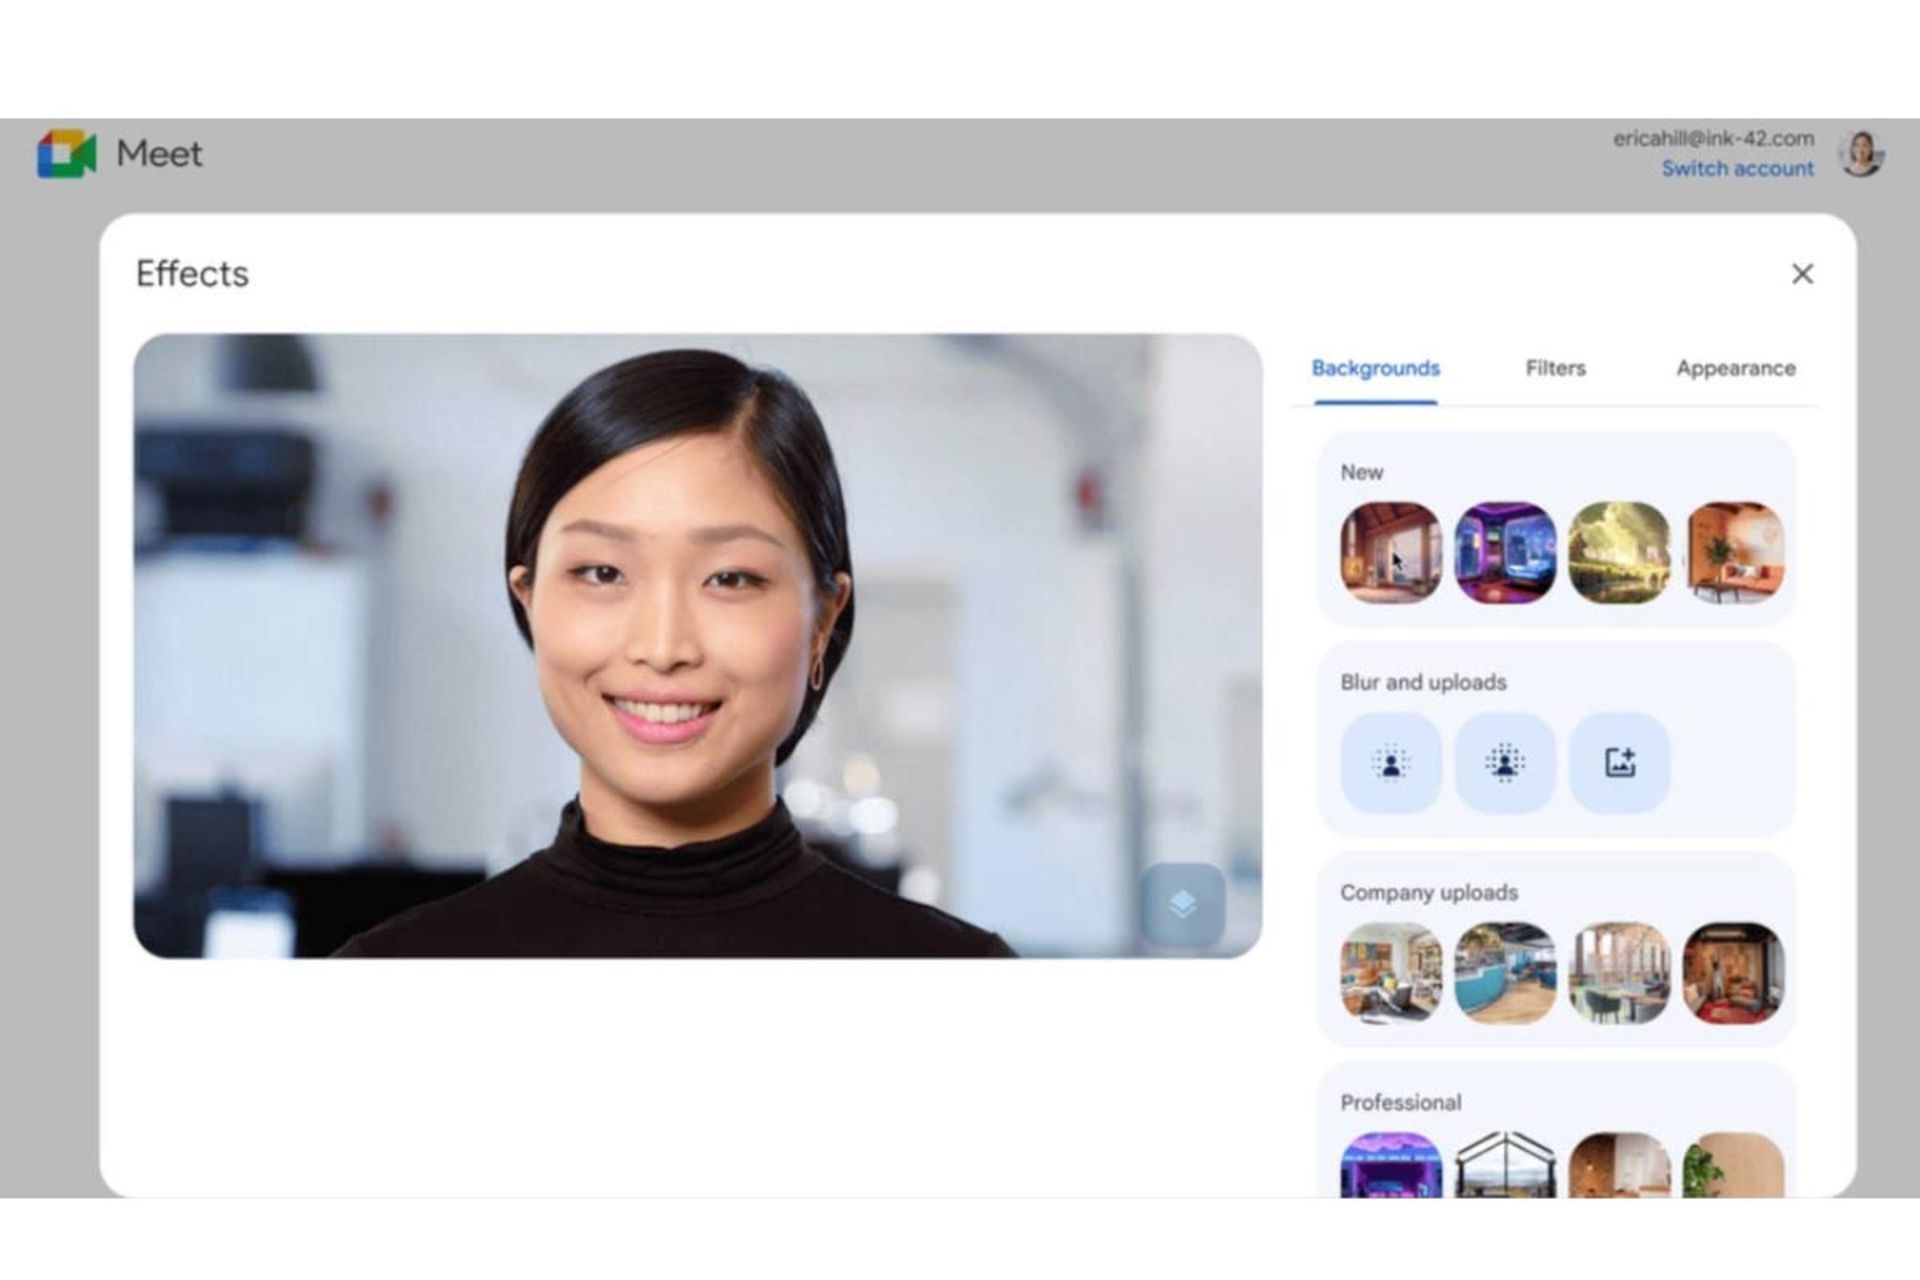The width and height of the screenshot is (1920, 1280).
Task: Switch to the Filters tab
Action: 1554,369
